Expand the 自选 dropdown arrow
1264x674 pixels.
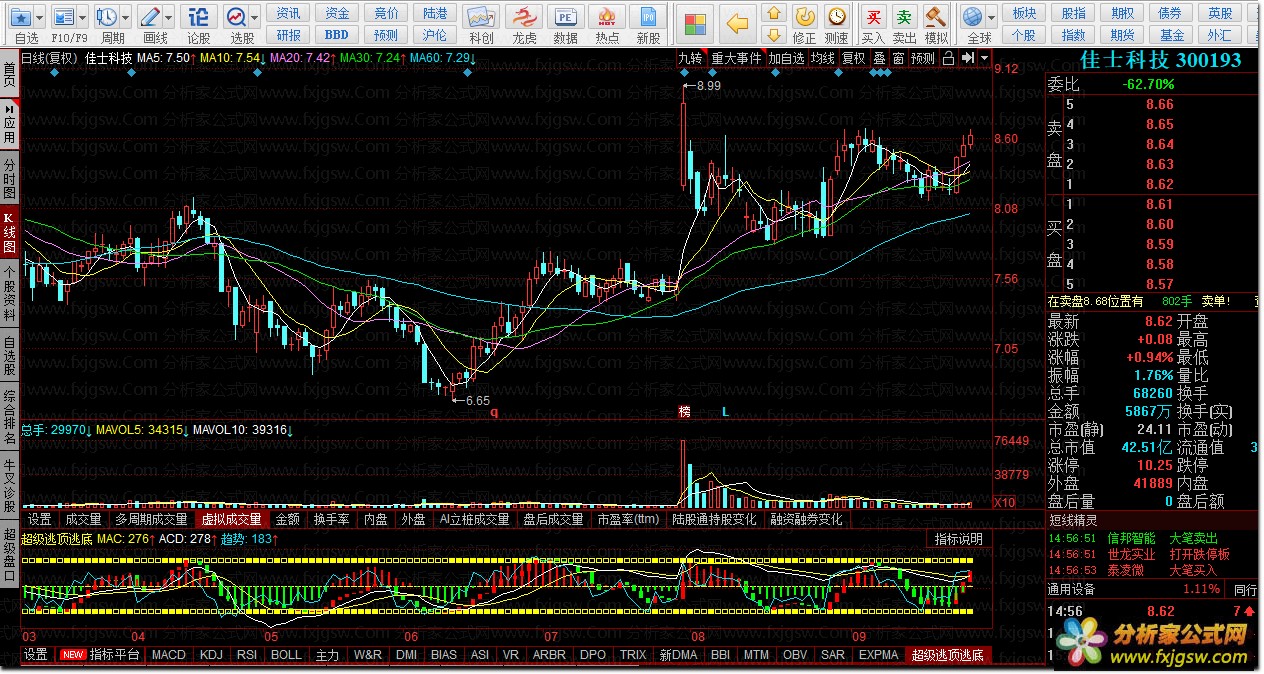pos(39,17)
